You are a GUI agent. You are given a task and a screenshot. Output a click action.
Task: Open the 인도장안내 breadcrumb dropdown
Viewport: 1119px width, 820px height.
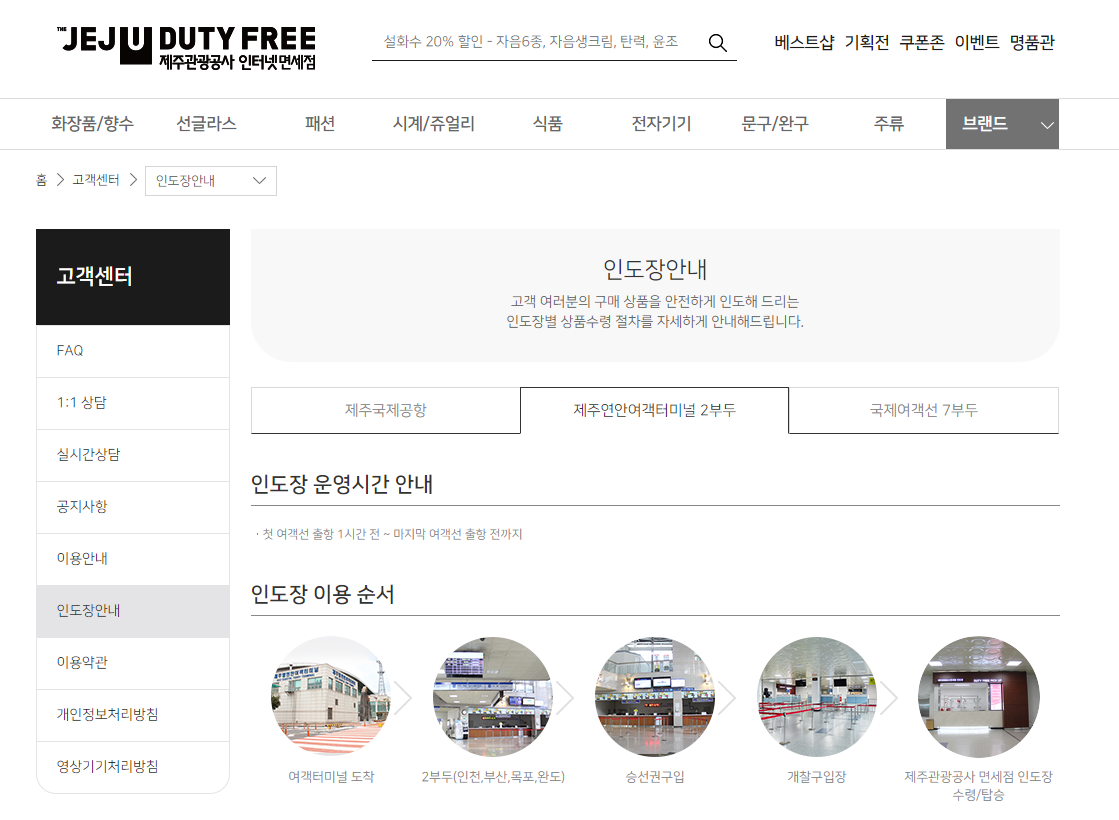tap(211, 181)
